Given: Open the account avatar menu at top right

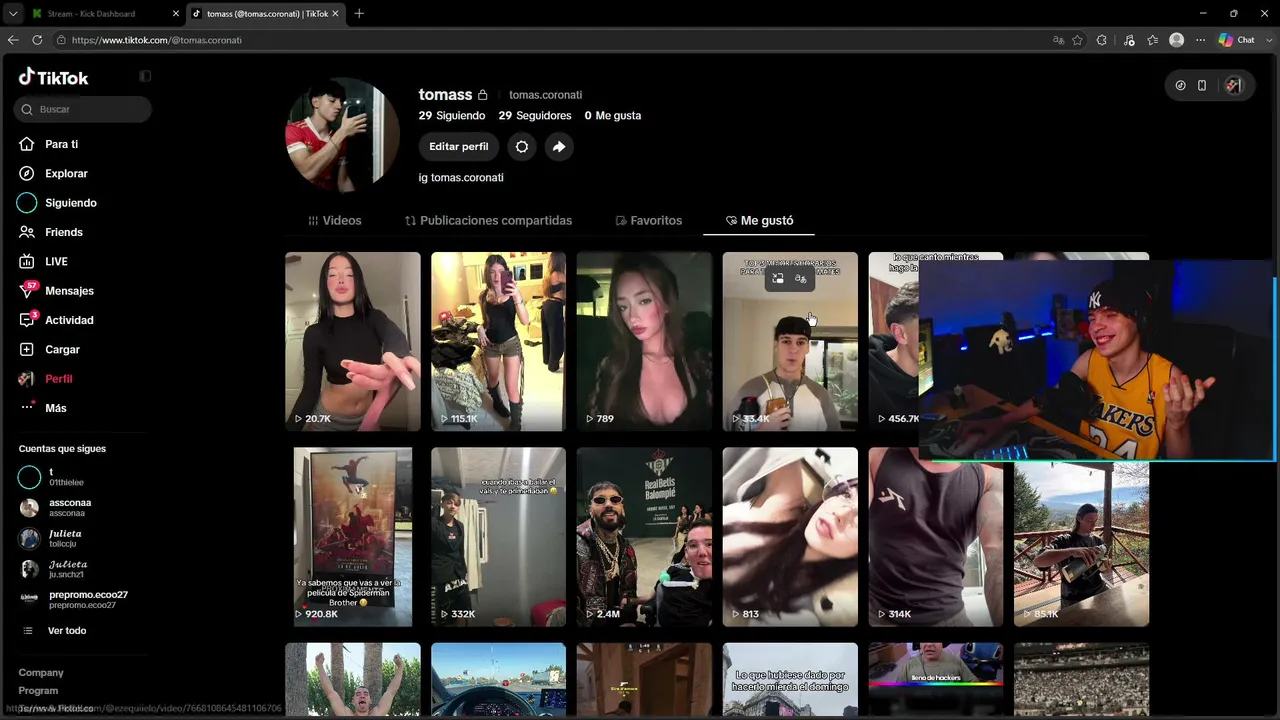Looking at the screenshot, I should tap(1233, 86).
